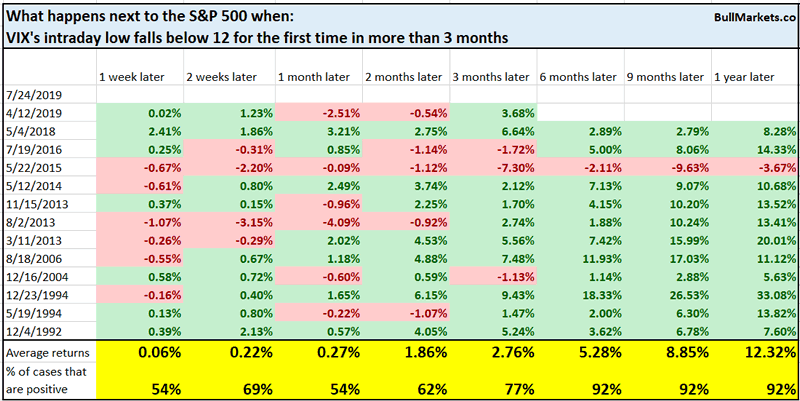This screenshot has width=800, height=401.
Task: Click the "1 week later" column header
Action: [x=127, y=77]
